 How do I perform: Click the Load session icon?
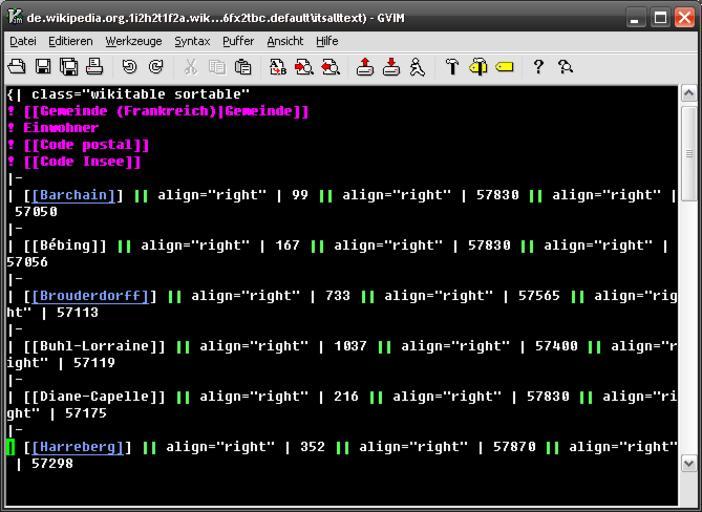pos(365,67)
